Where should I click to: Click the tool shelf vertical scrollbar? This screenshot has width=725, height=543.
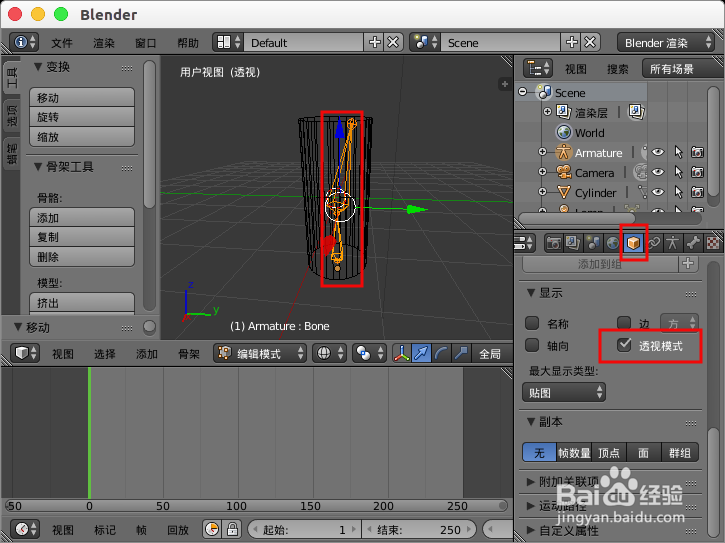(149, 134)
